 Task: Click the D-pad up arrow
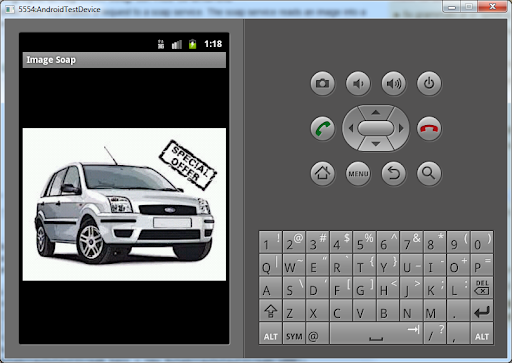376,112
